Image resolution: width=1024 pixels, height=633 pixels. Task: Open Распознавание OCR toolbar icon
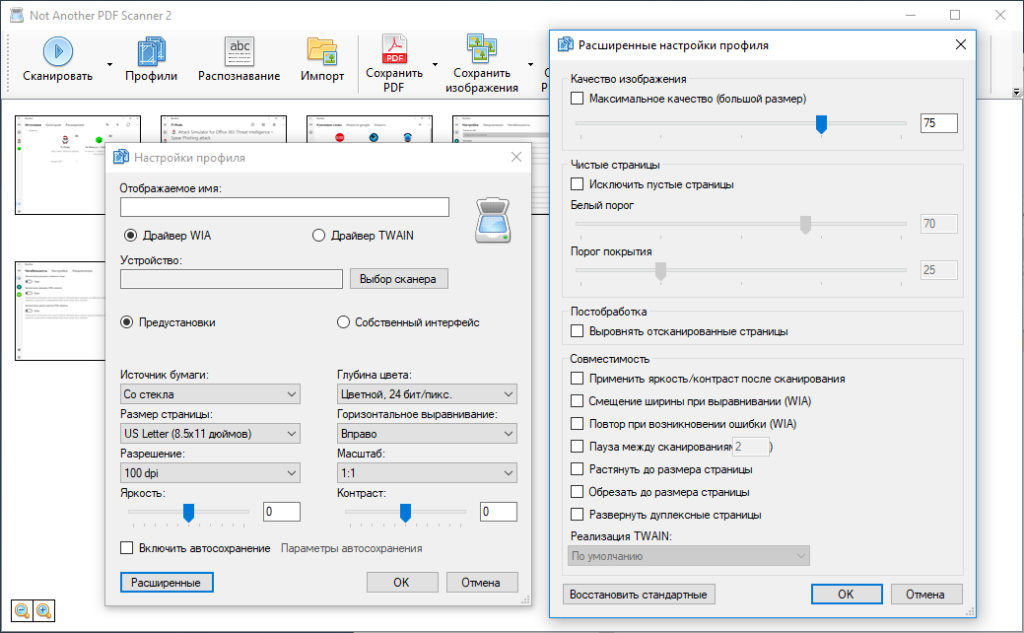click(x=239, y=51)
